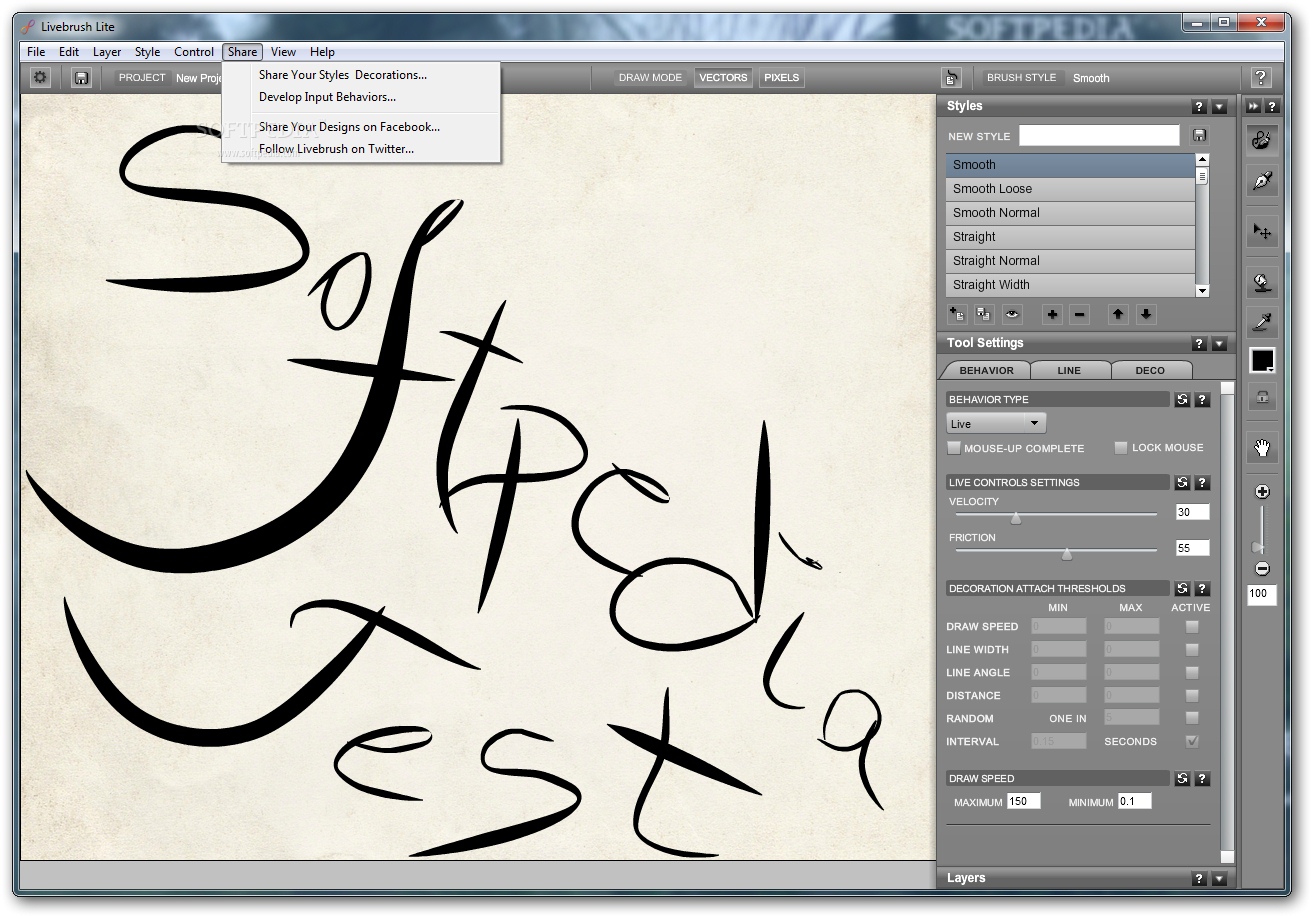Select the Hand pan tool
Image resolution: width=1312 pixels, height=917 pixels.
1262,447
